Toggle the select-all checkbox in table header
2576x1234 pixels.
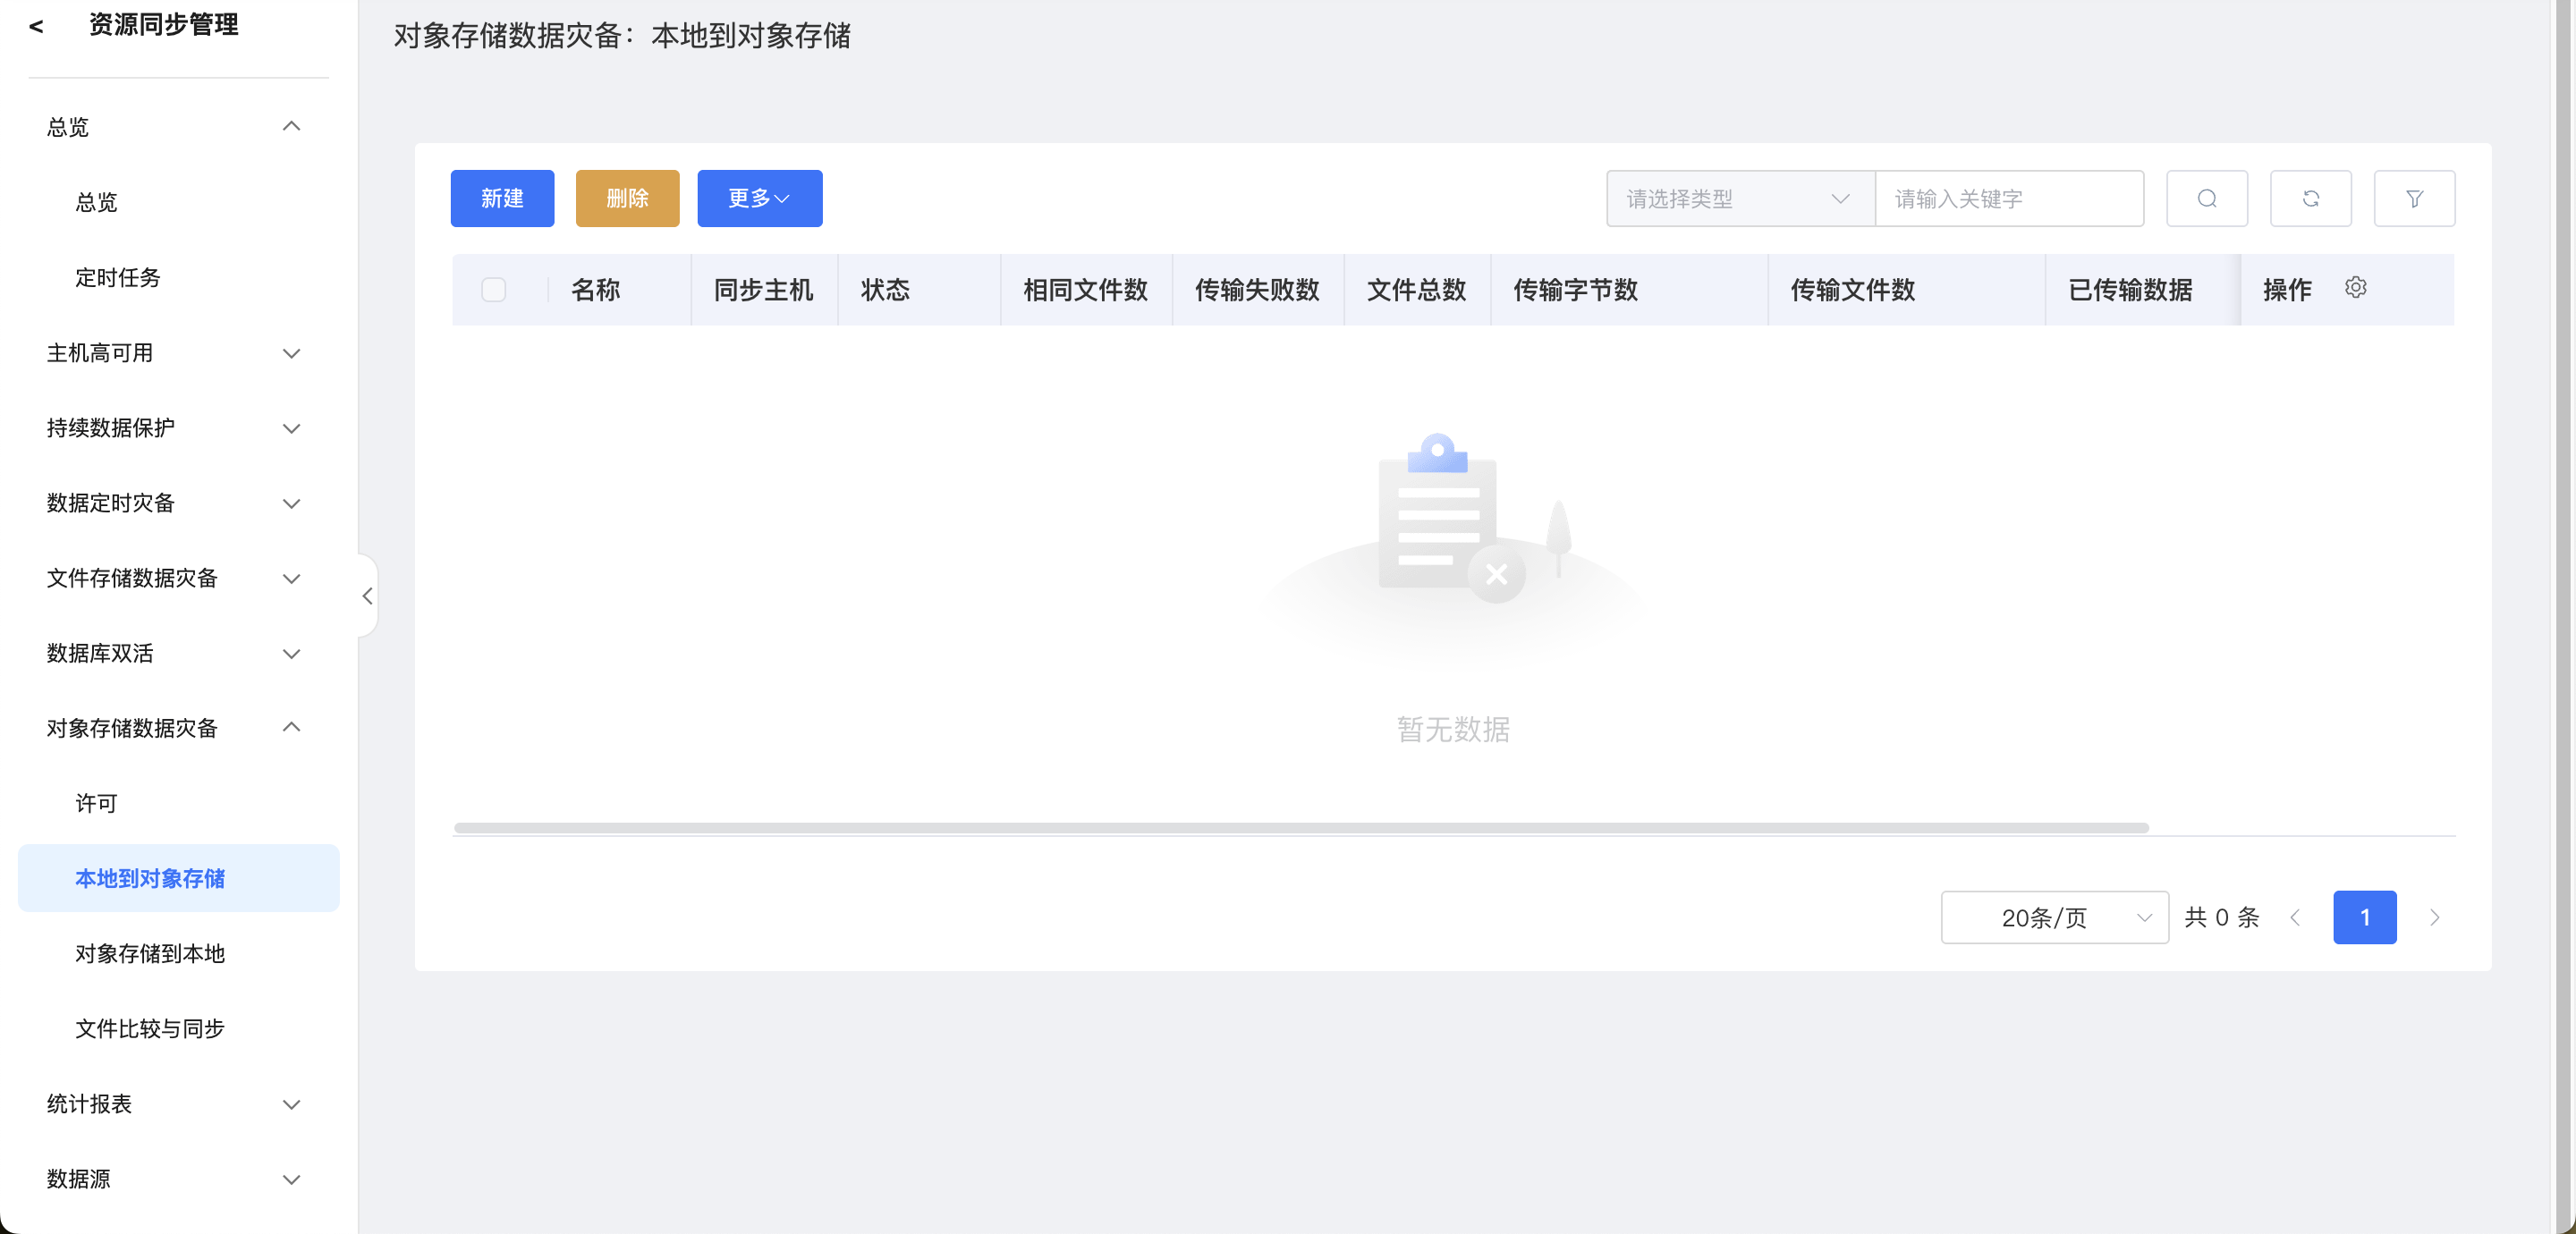[493, 289]
